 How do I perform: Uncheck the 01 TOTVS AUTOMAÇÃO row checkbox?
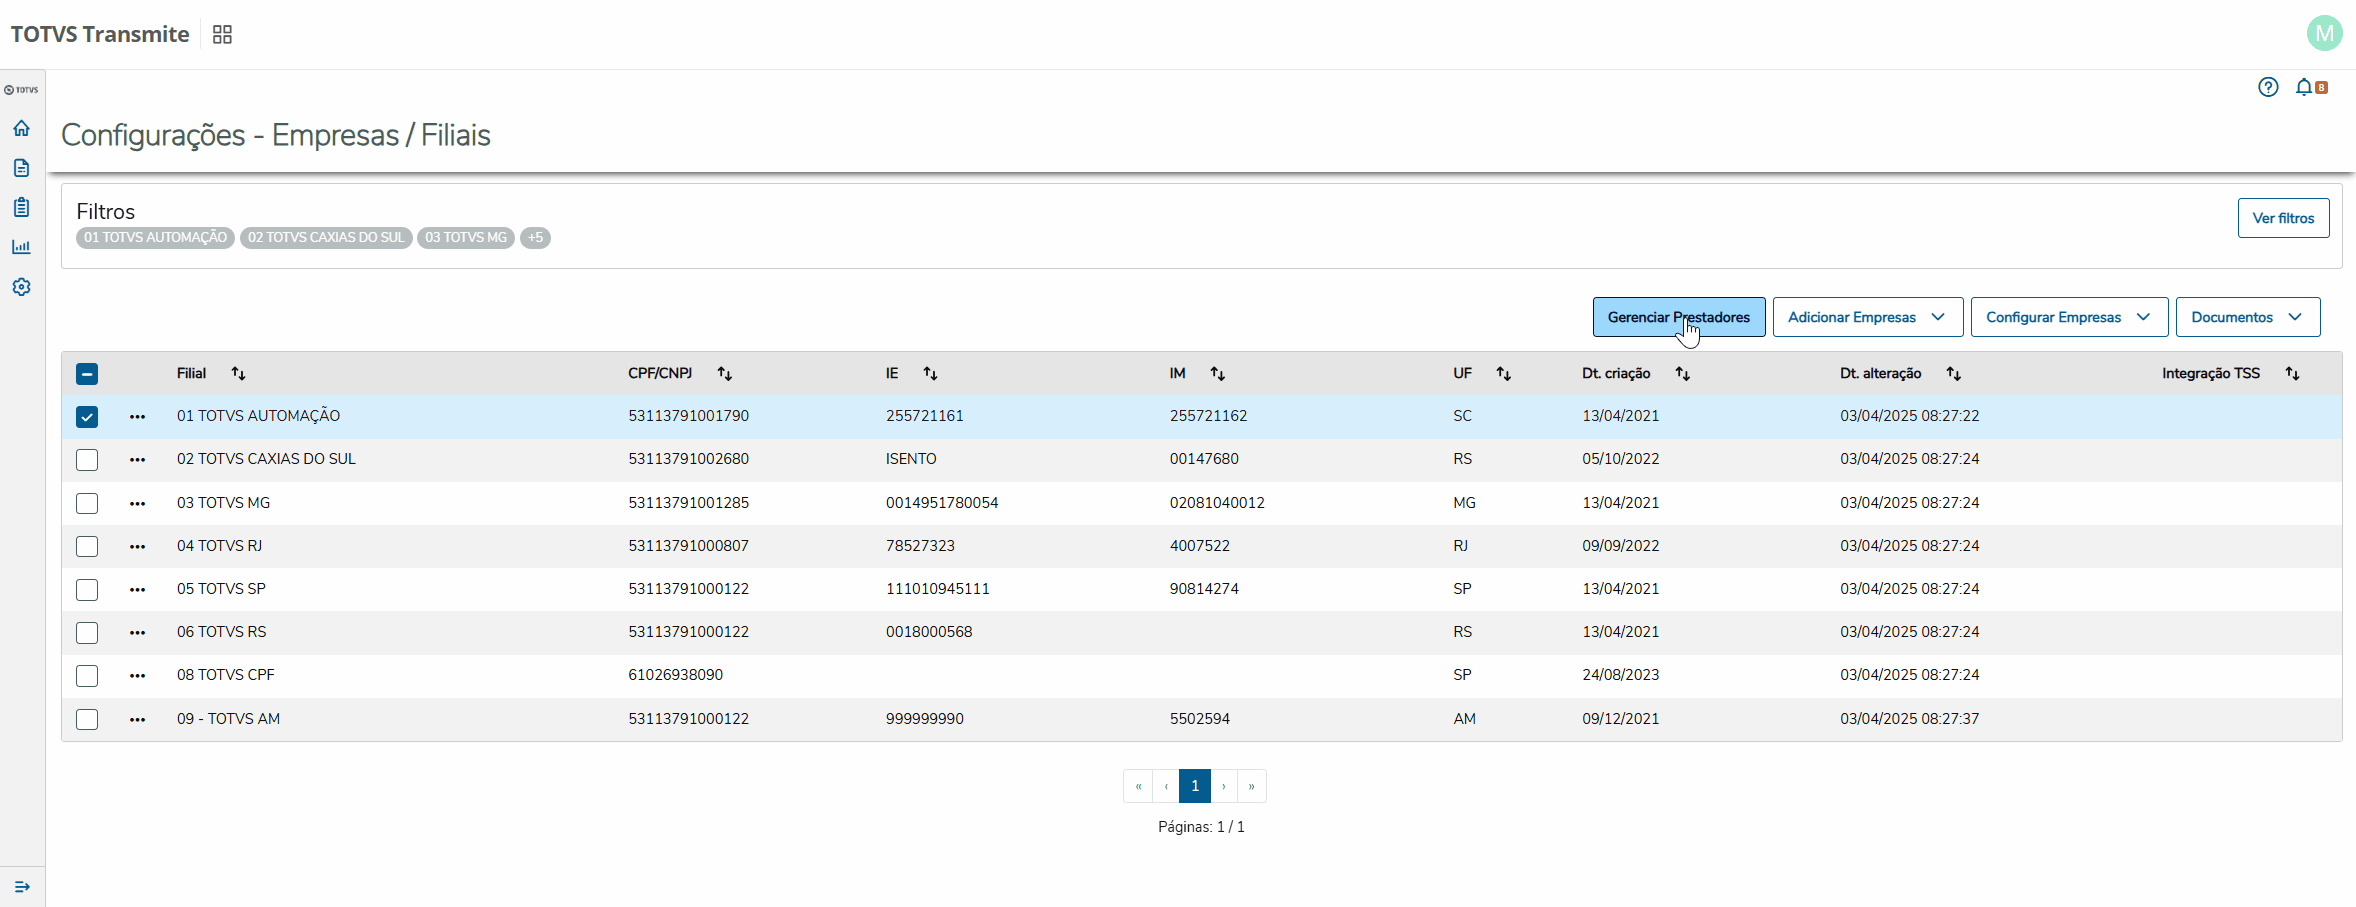[87, 417]
